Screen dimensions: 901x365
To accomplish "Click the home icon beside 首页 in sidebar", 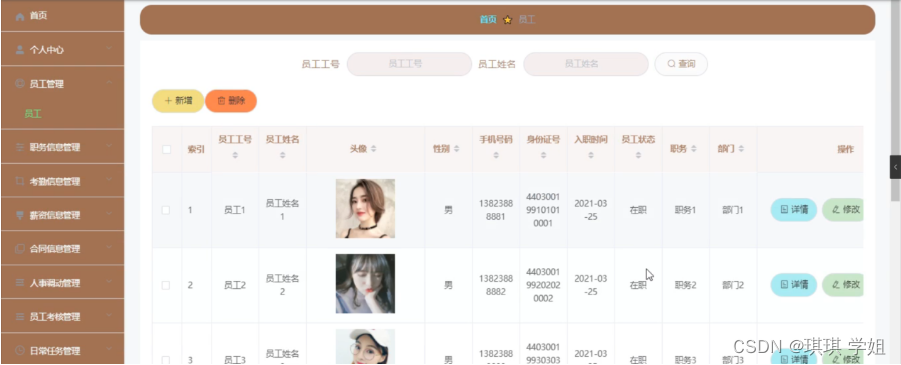I will 20,17.
